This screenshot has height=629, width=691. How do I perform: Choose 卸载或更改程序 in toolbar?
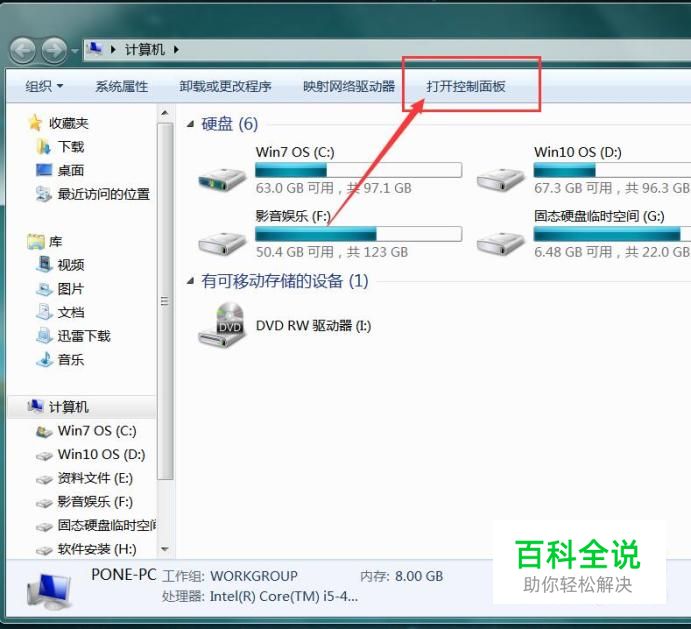[x=225, y=86]
